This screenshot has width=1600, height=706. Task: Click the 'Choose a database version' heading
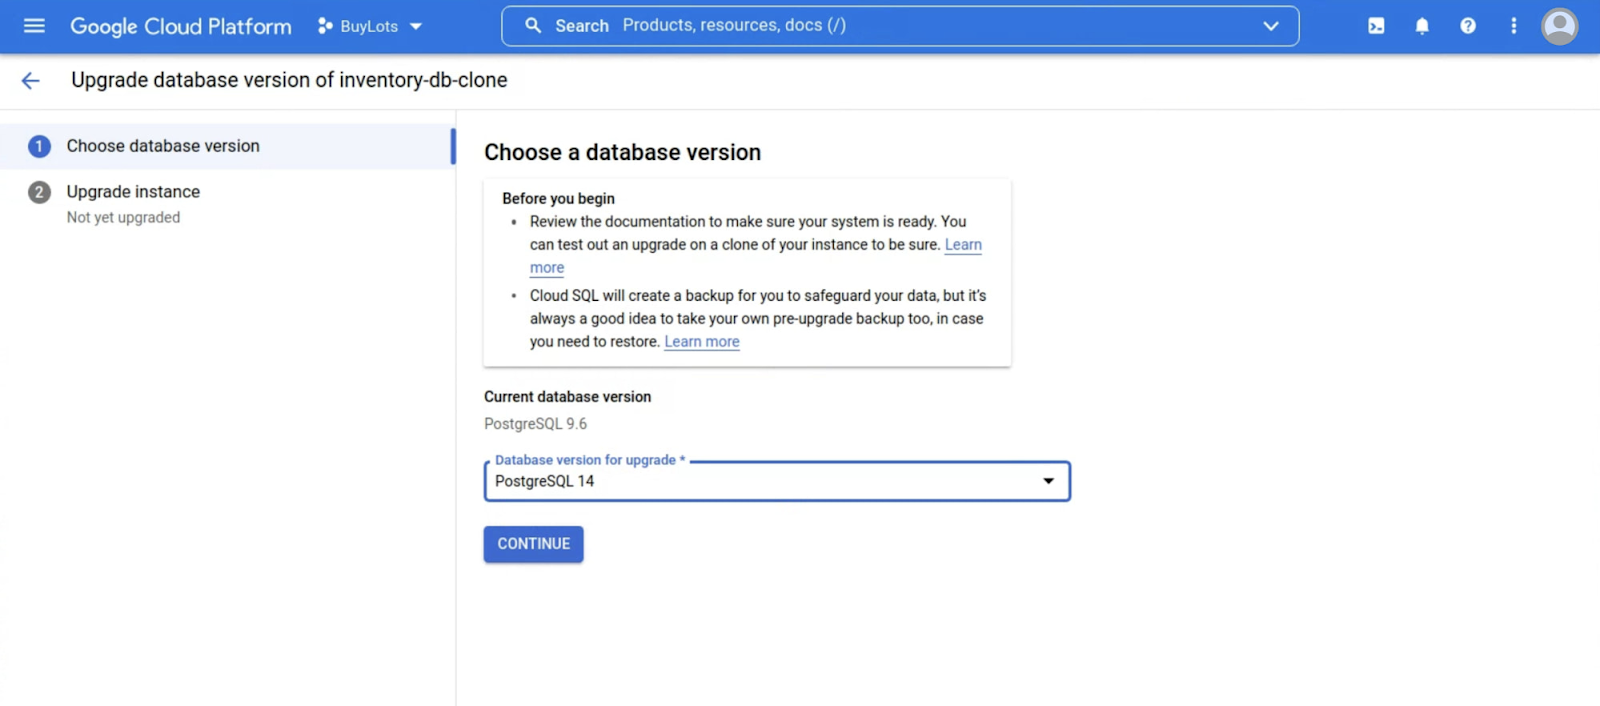coord(622,152)
